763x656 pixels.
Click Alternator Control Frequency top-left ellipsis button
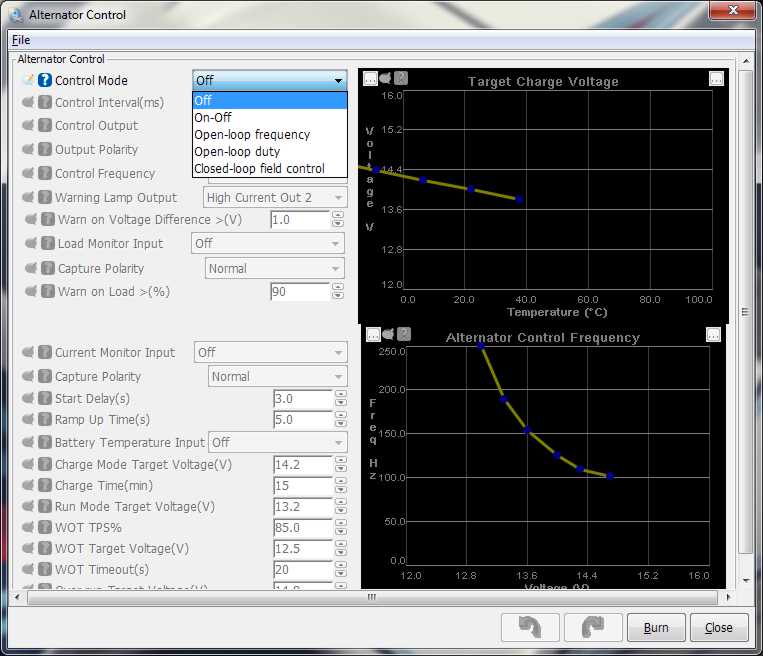click(x=372, y=334)
